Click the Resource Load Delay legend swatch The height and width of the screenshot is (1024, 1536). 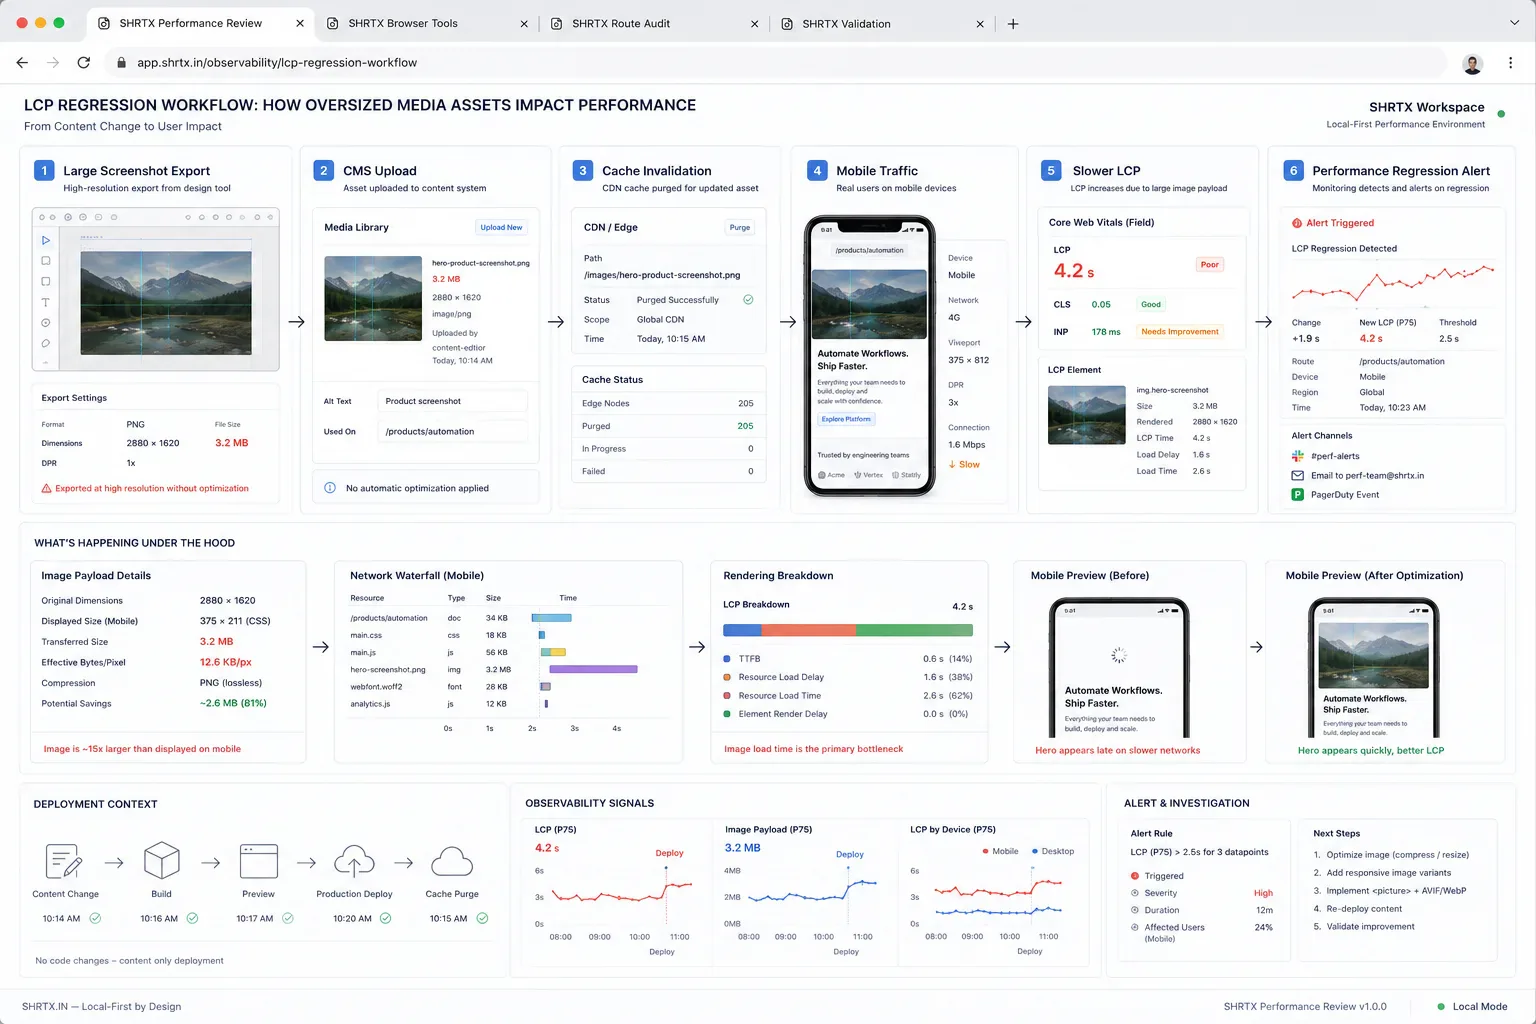pos(727,677)
